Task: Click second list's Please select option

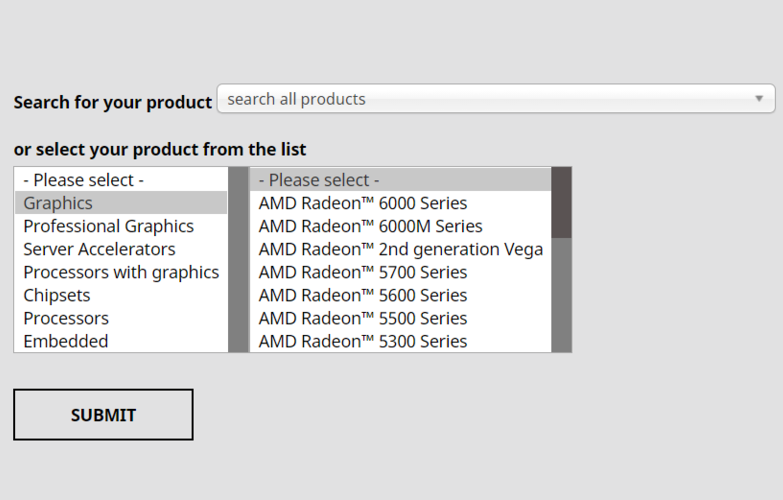Action: pyautogui.click(x=400, y=180)
